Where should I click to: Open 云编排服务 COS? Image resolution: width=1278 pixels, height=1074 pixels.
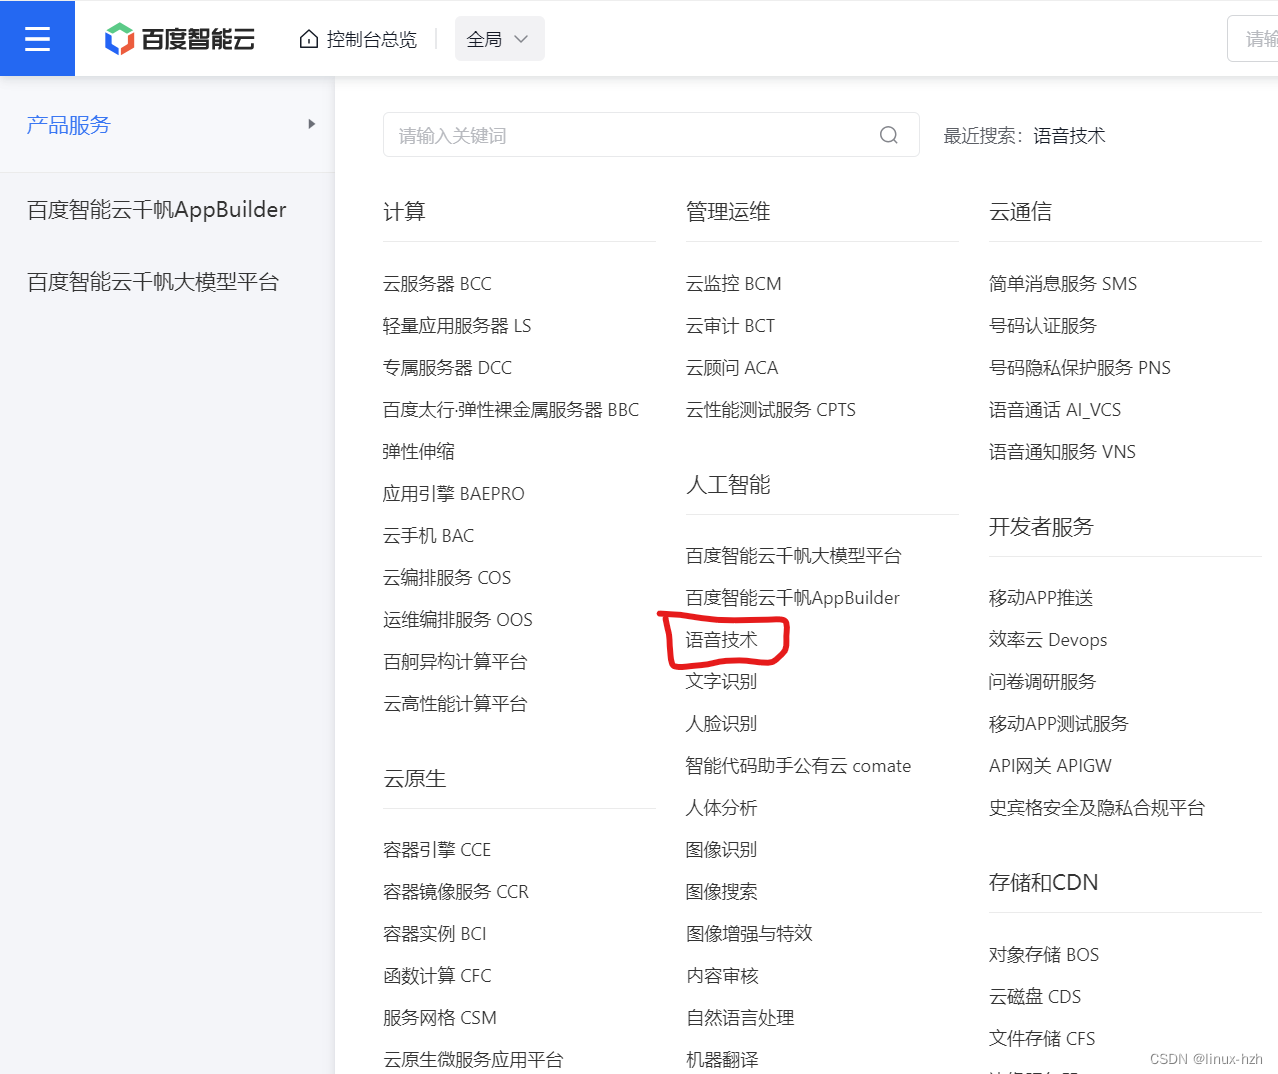[447, 578]
